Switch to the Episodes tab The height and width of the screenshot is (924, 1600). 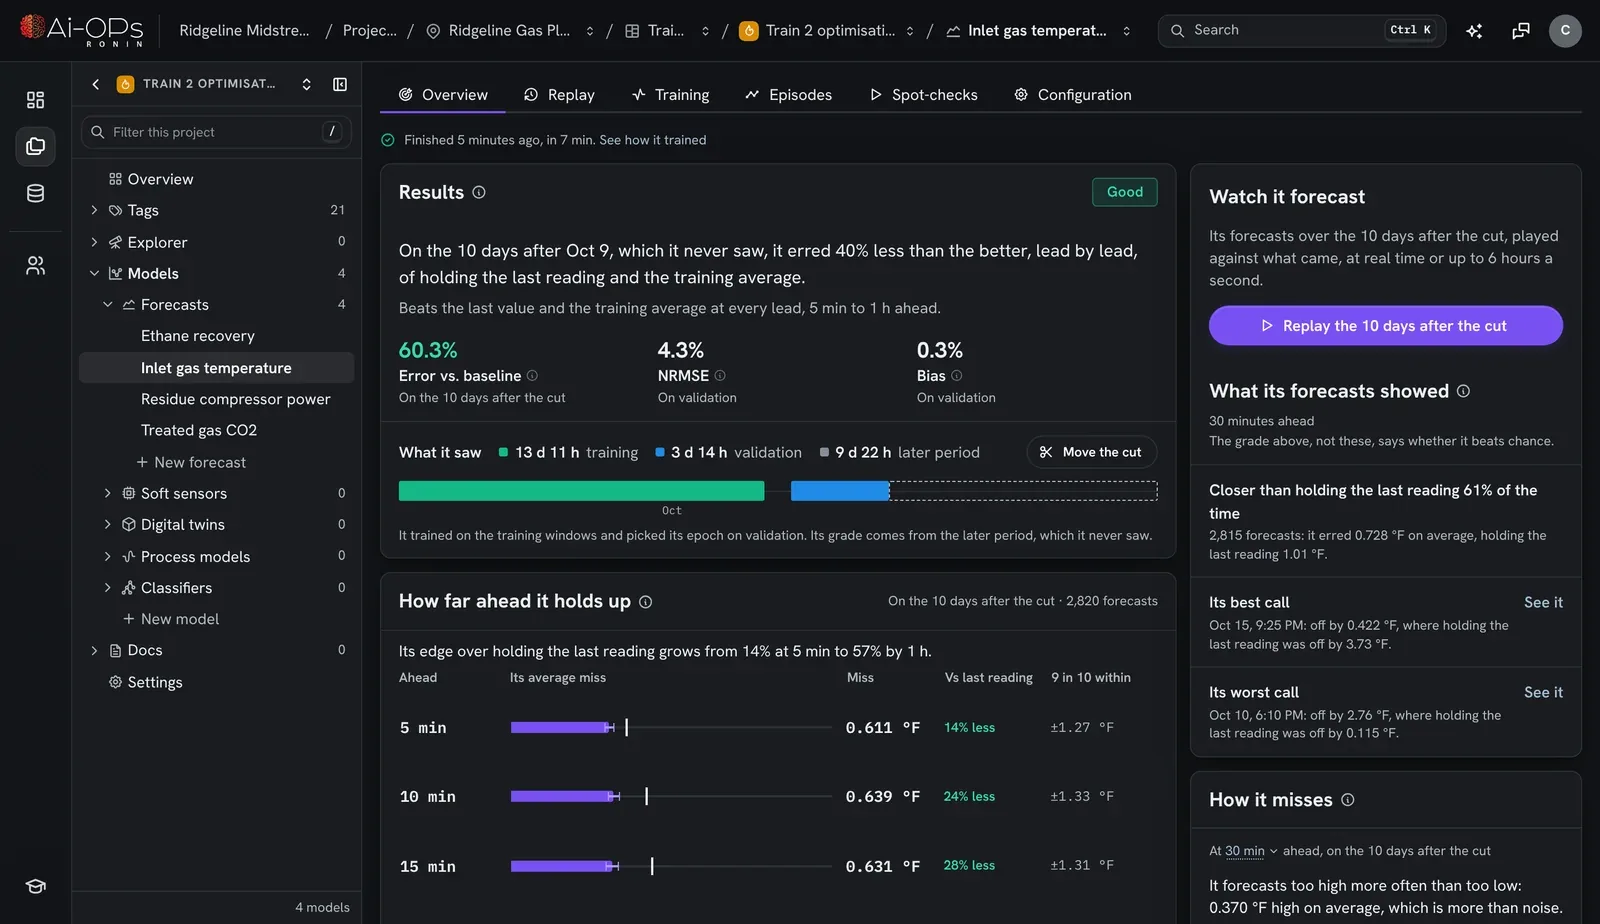[x=788, y=95]
